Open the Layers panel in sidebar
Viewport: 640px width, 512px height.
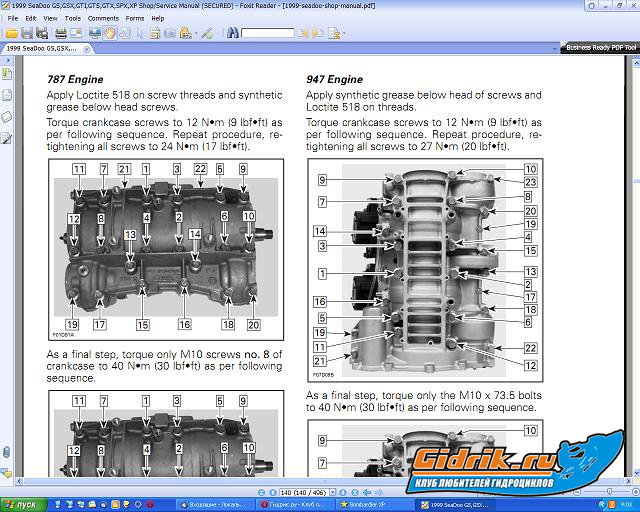point(6,116)
